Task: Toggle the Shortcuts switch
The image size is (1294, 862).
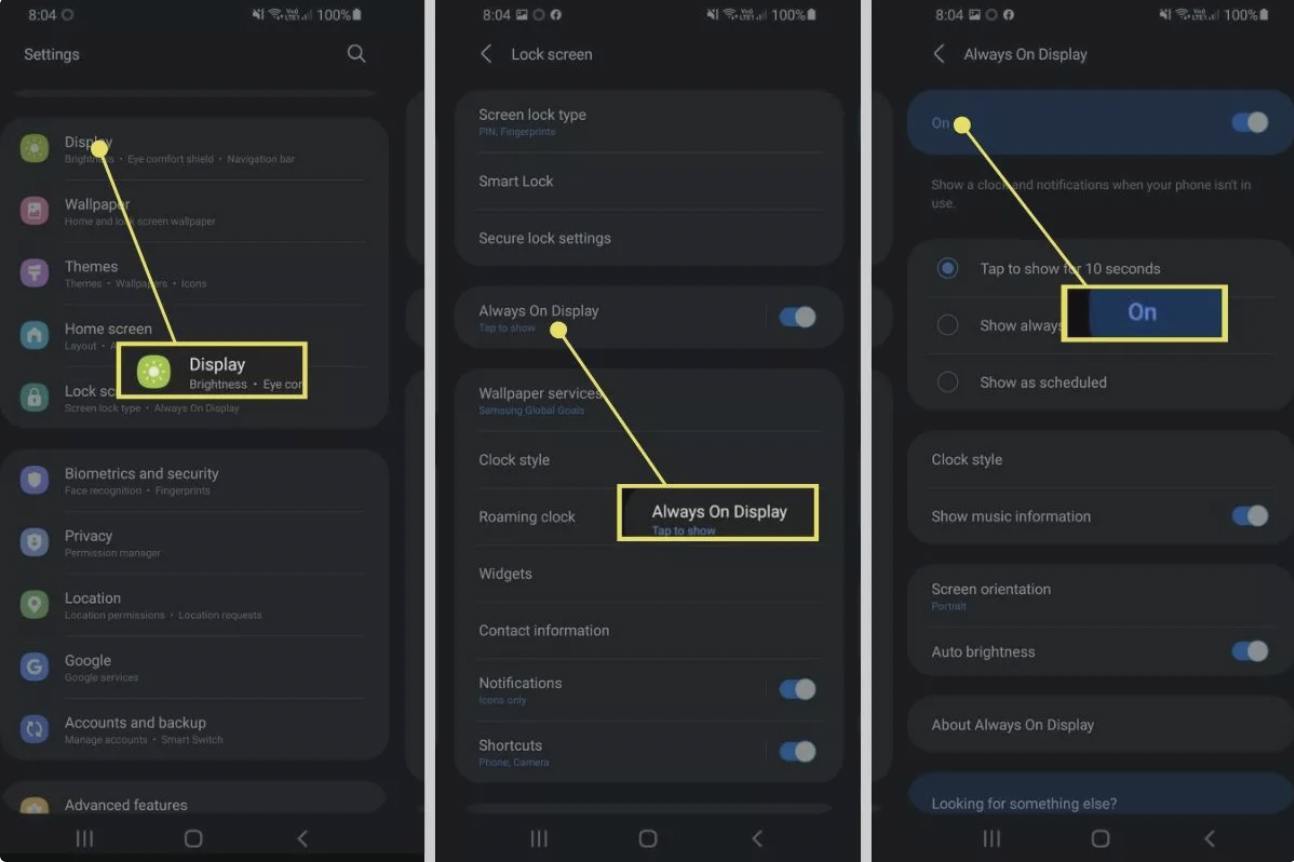Action: click(x=798, y=752)
